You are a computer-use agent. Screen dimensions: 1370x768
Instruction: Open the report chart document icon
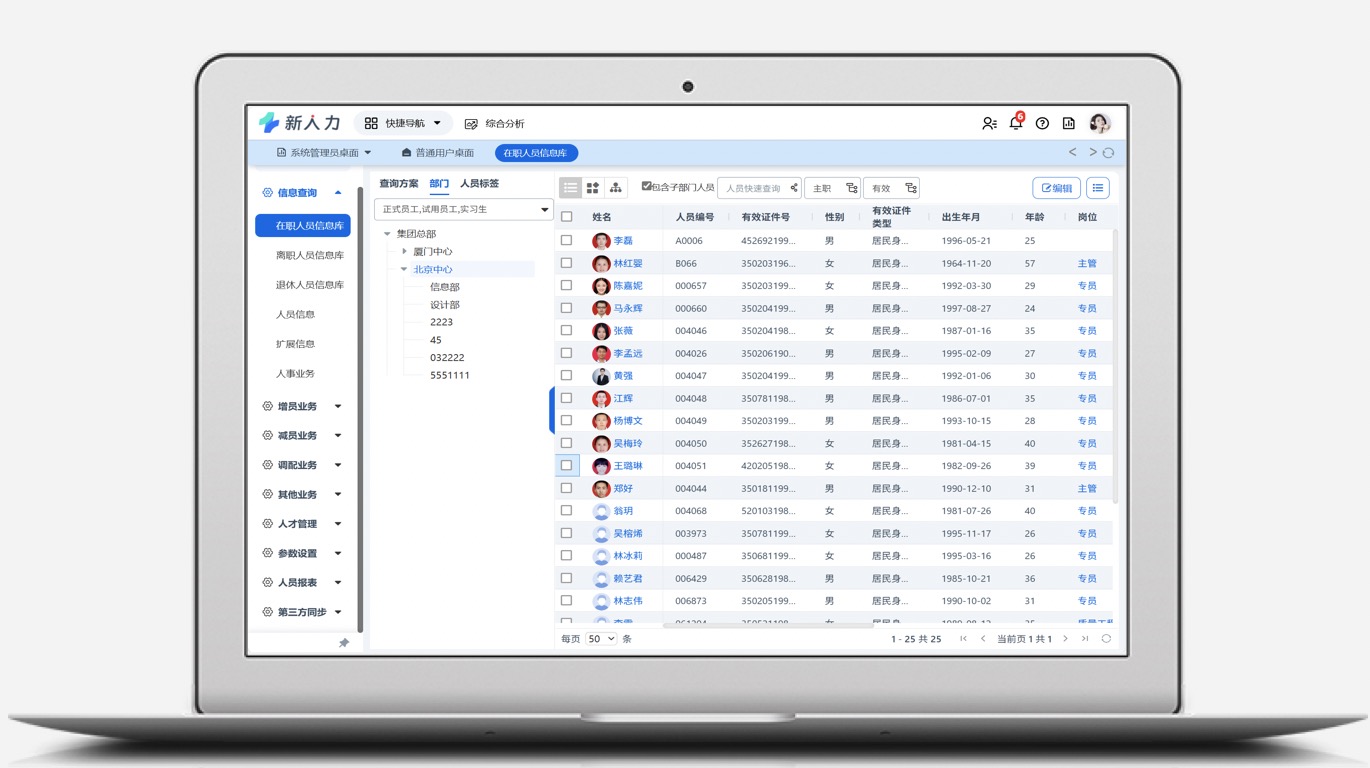1068,123
